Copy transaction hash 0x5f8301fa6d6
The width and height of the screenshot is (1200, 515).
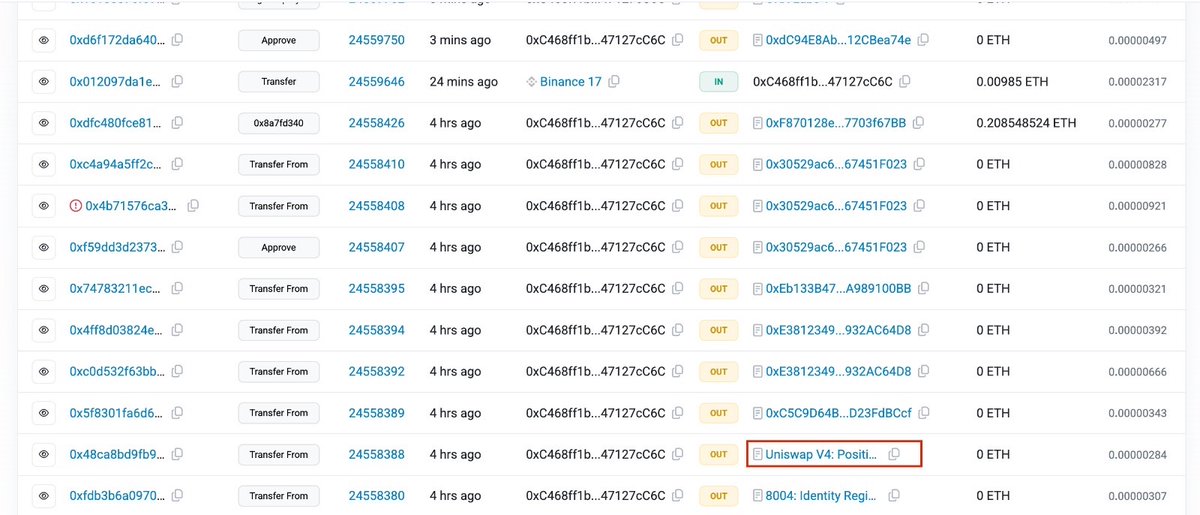pos(177,413)
